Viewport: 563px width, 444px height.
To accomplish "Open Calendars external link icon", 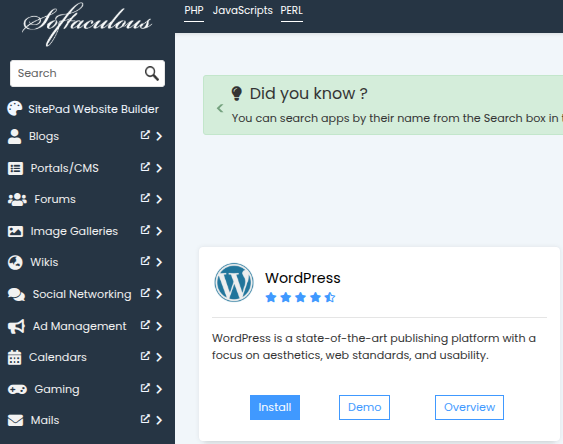I will tap(145, 356).
